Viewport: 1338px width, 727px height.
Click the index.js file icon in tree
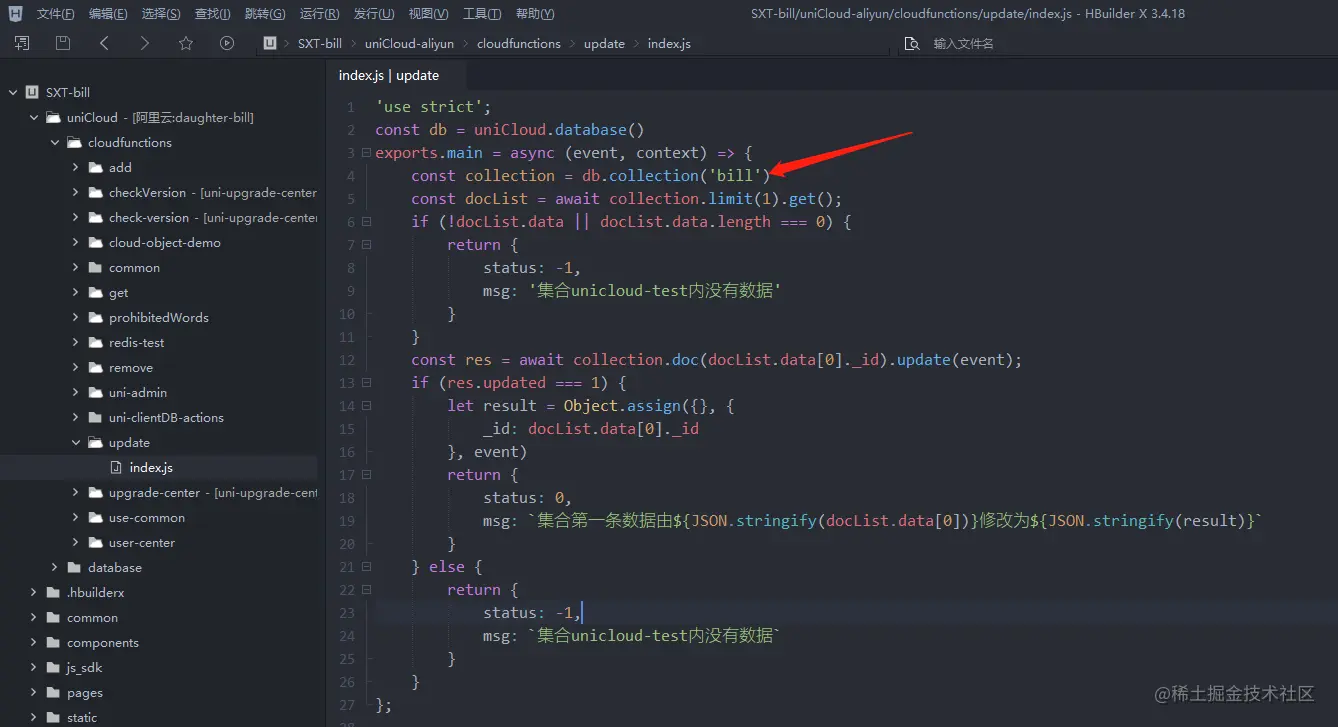point(116,467)
